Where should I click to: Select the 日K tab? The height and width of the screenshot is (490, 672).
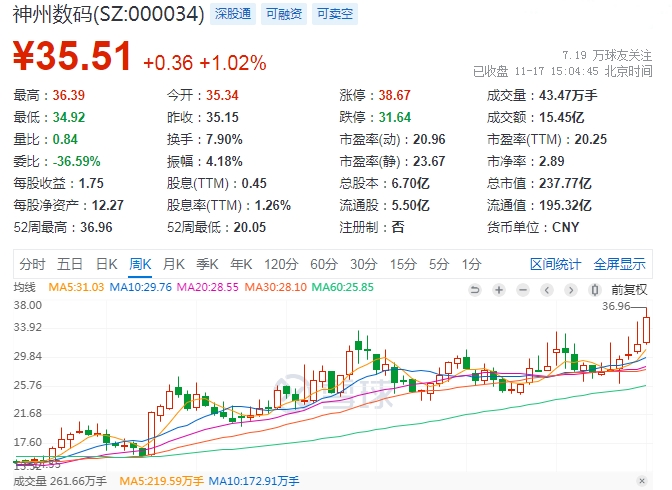(x=106, y=264)
